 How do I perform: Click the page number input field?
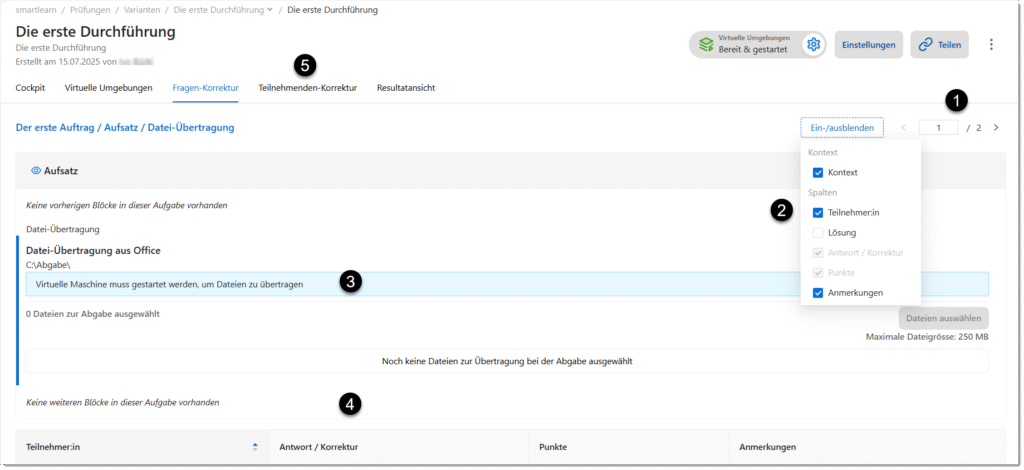pos(938,128)
